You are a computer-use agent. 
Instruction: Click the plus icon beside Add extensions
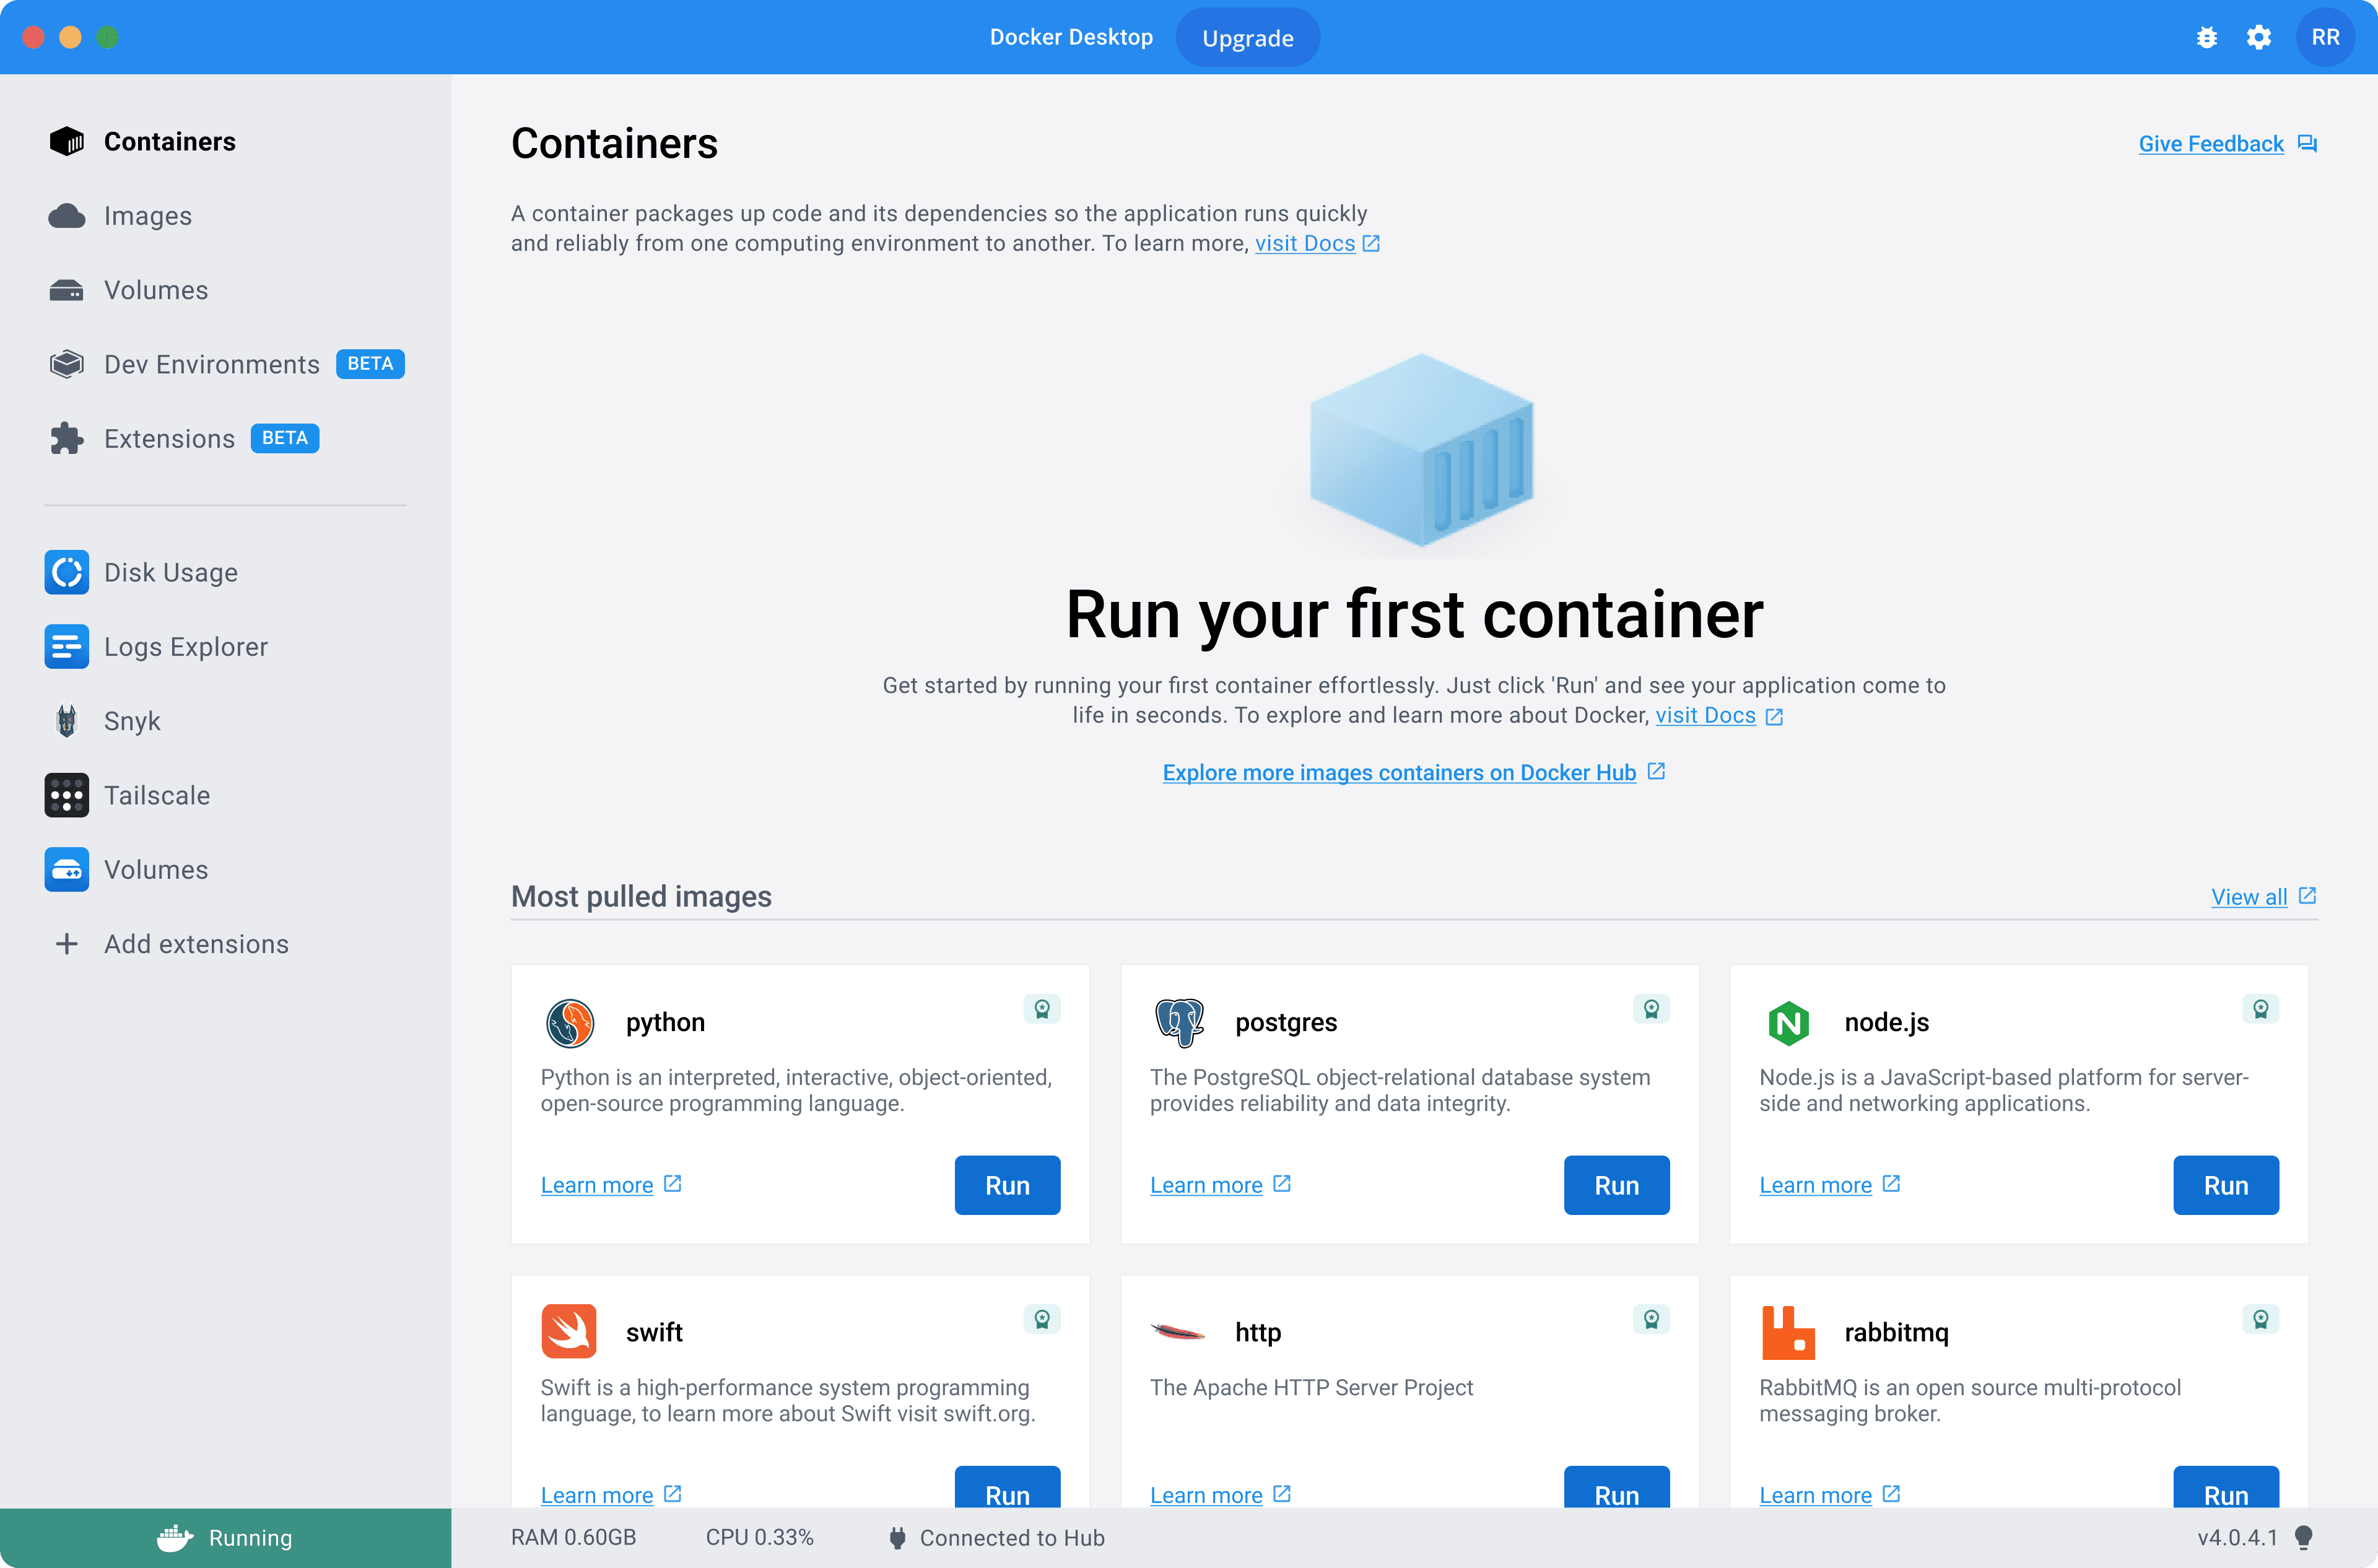pyautogui.click(x=67, y=944)
